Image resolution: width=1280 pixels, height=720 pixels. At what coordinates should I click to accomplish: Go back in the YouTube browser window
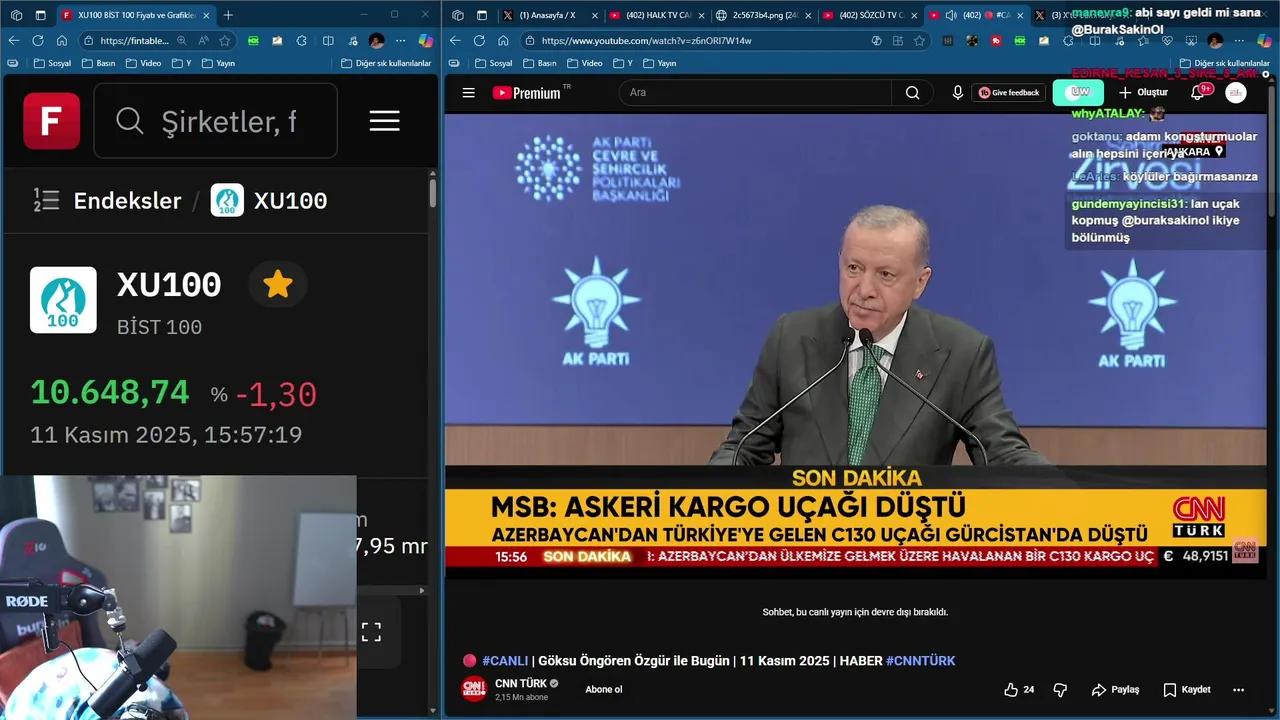[455, 41]
